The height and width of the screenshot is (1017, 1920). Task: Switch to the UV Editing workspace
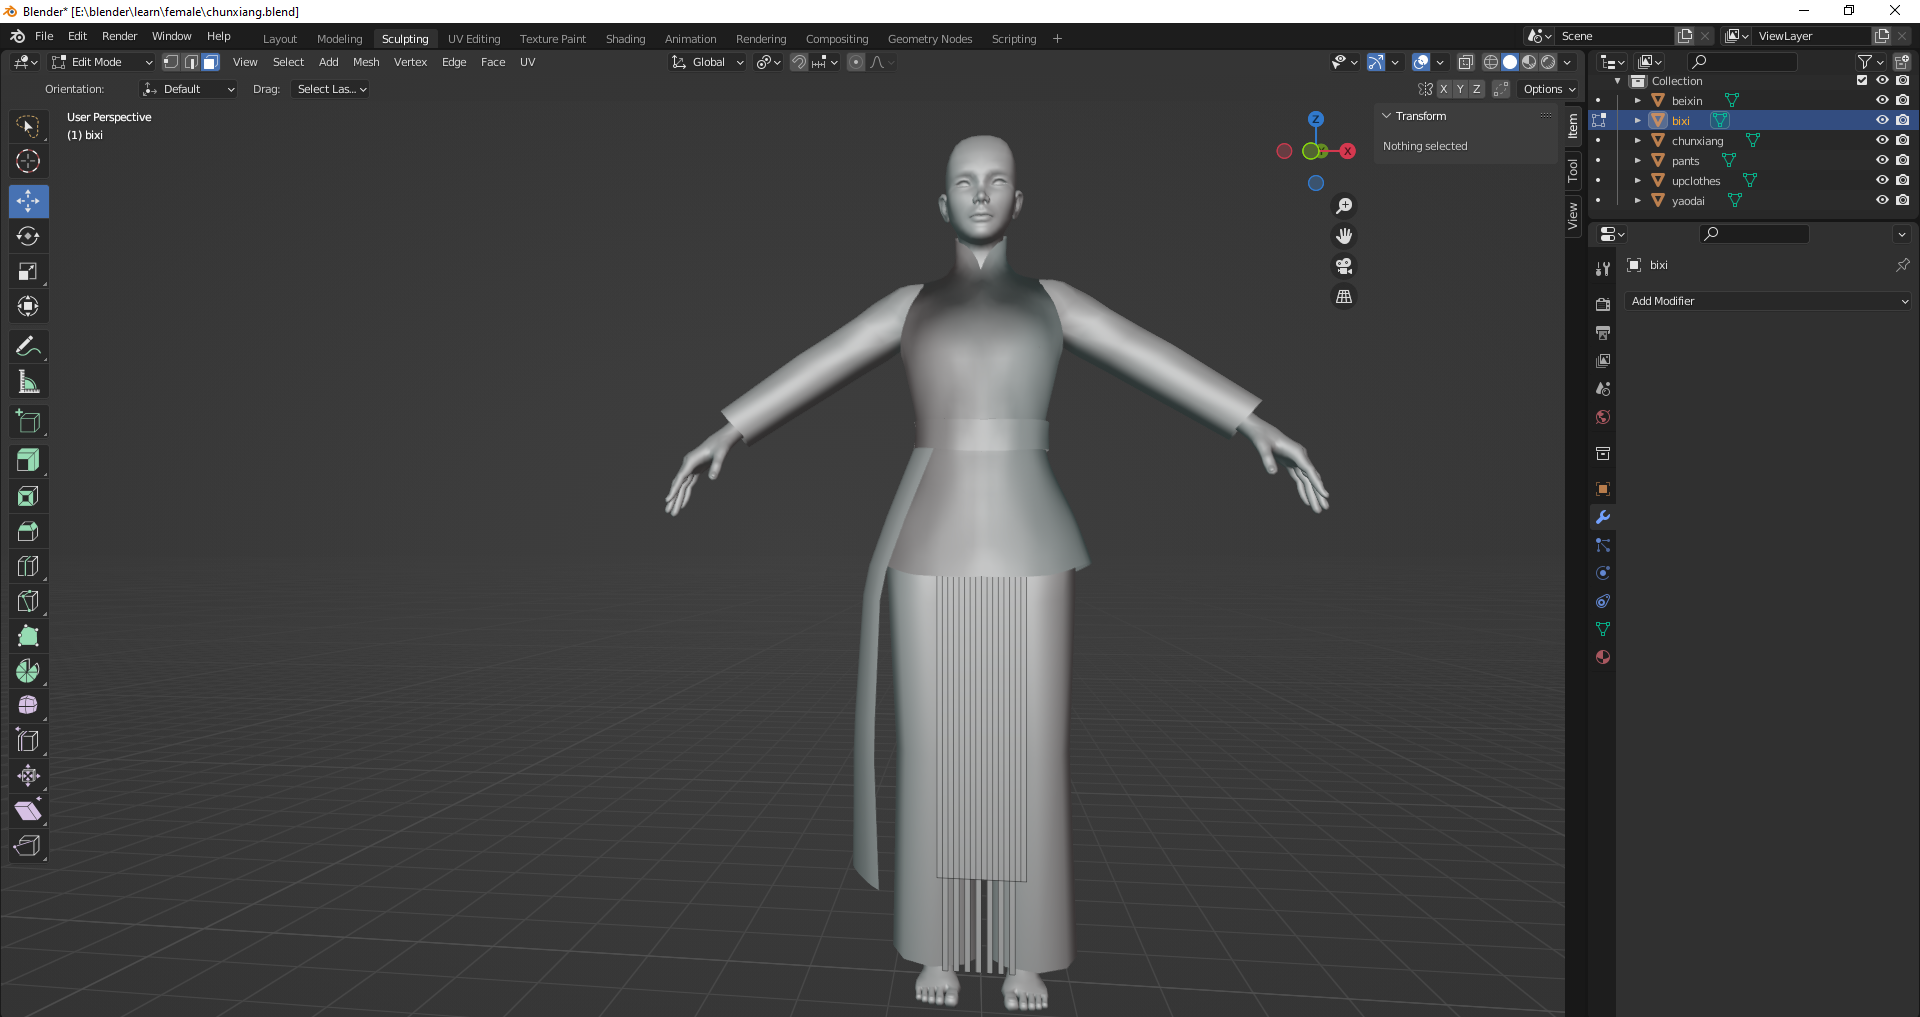pyautogui.click(x=474, y=39)
